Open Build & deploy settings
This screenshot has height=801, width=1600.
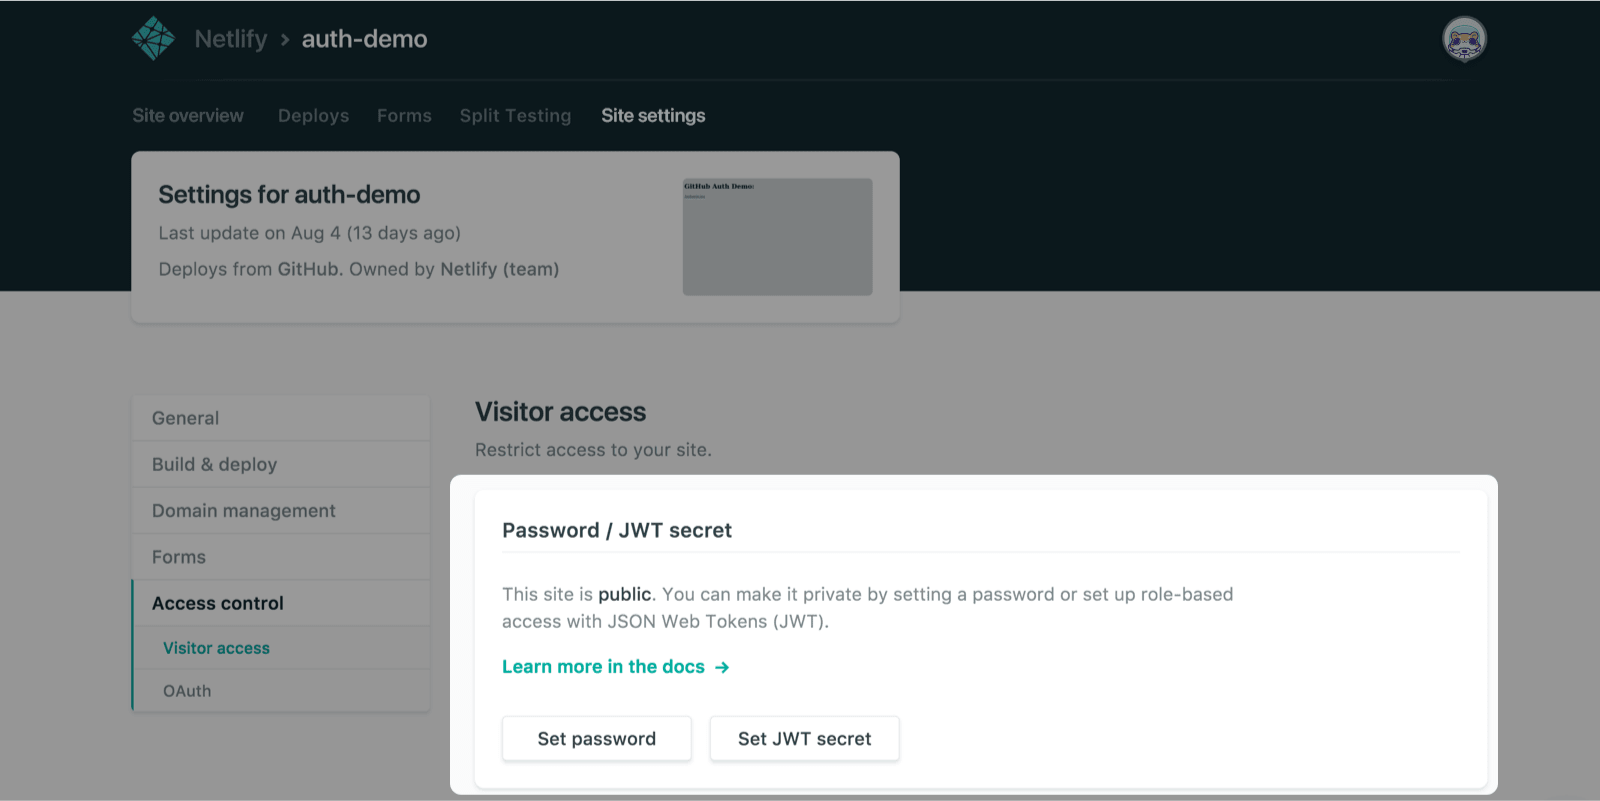click(214, 464)
